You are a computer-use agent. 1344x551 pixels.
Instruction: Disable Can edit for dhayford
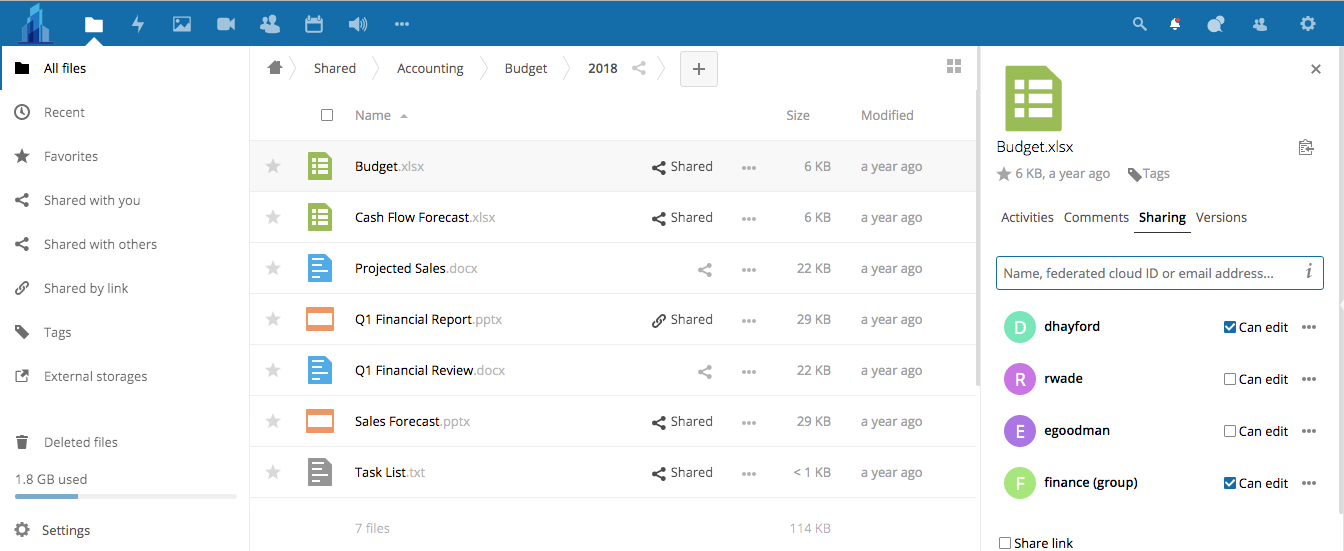1230,327
